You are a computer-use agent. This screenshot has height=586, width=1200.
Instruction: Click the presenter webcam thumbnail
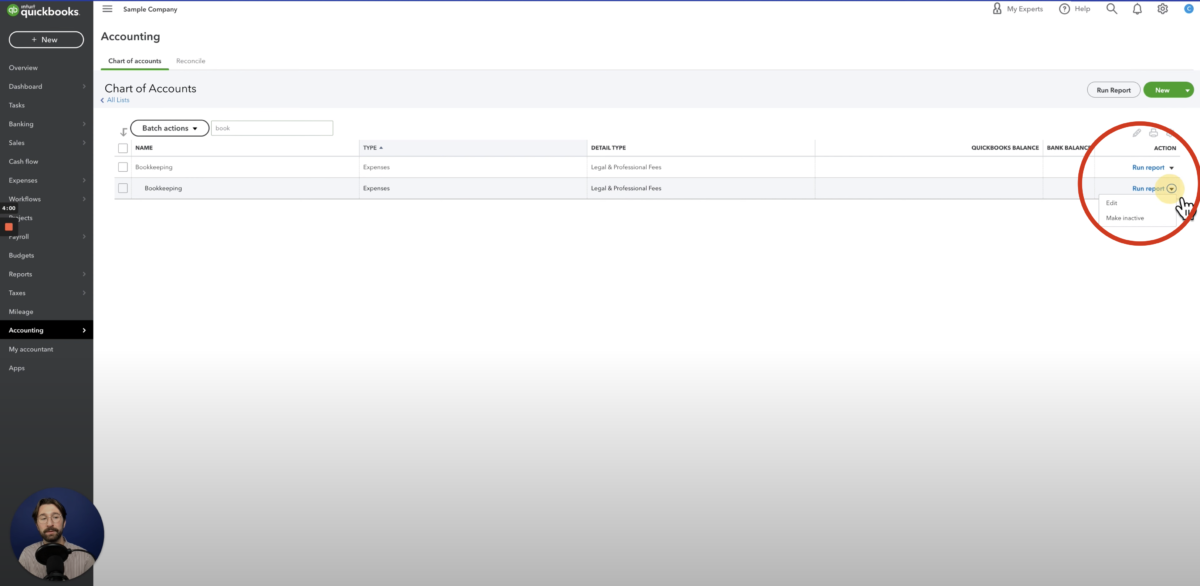(56, 535)
